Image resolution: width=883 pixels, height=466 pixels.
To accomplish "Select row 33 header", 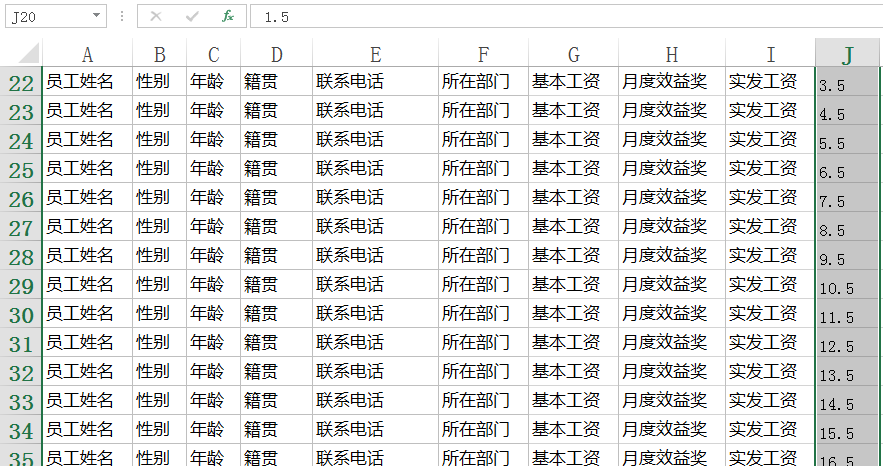I will pyautogui.click(x=21, y=401).
